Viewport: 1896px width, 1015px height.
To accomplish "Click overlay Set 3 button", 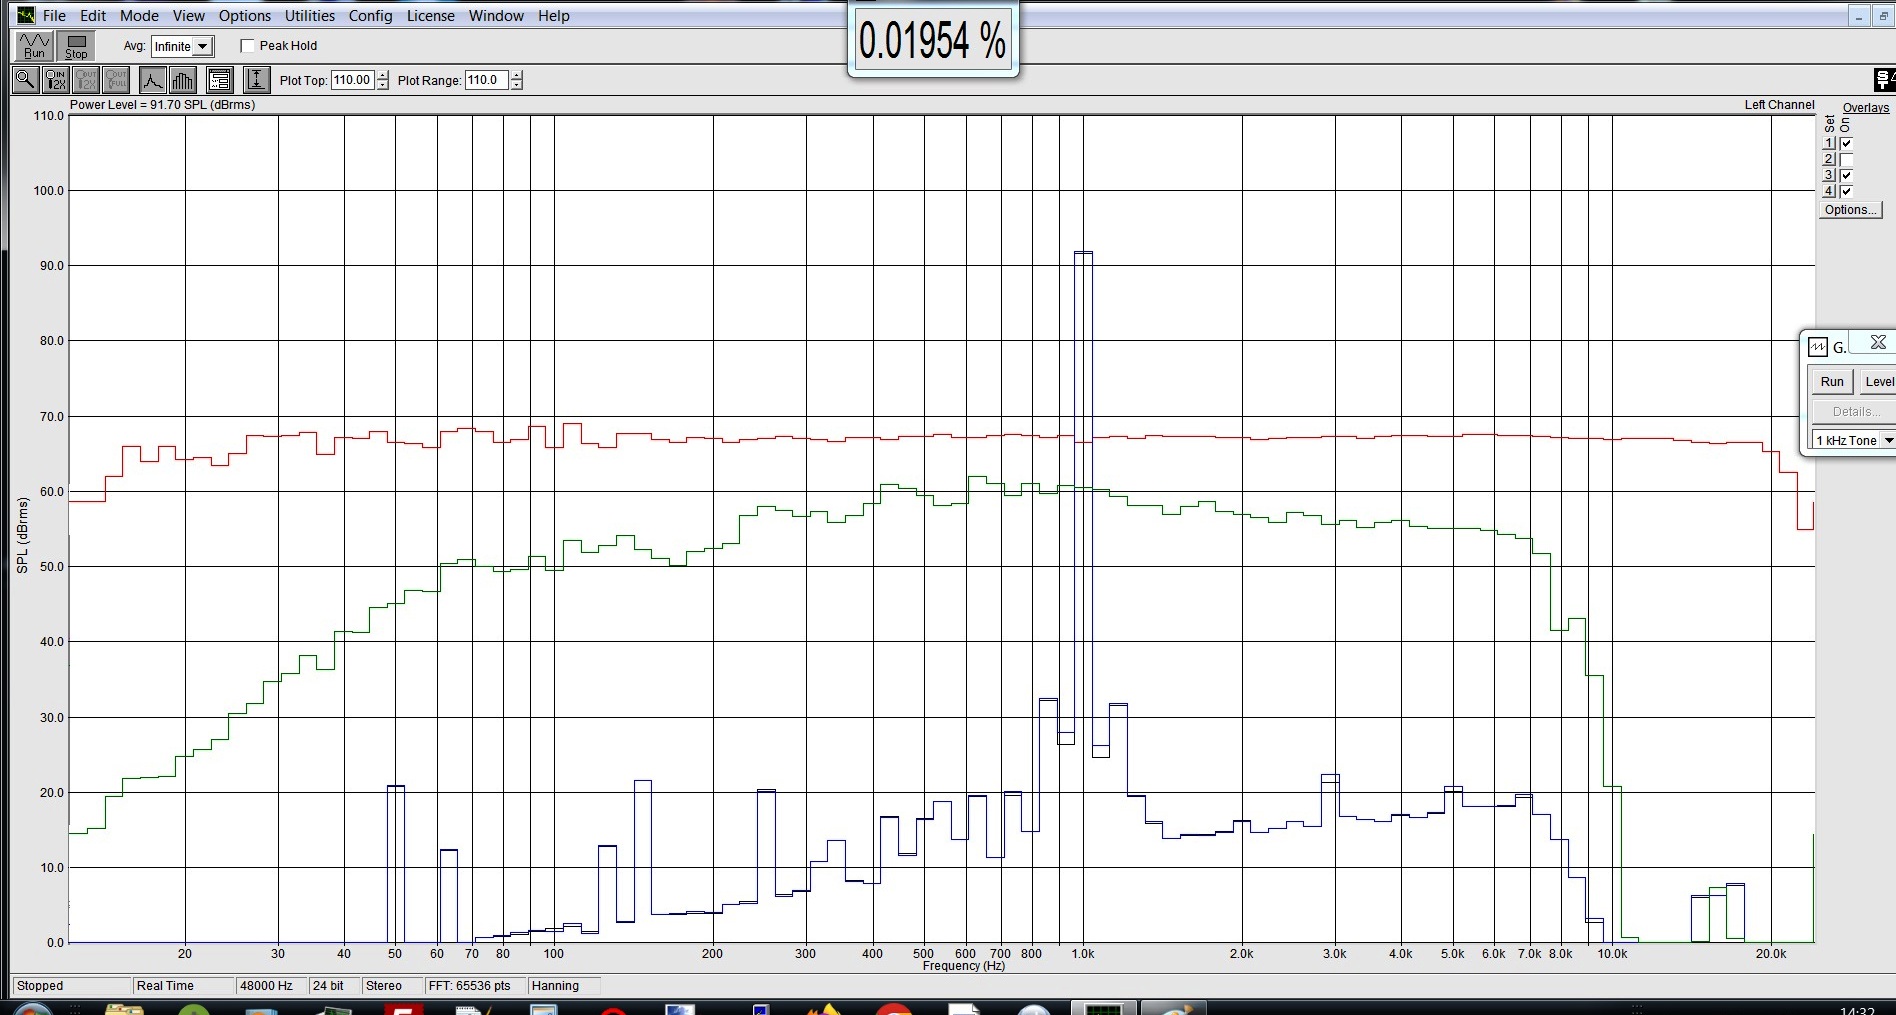I will pyautogui.click(x=1829, y=175).
